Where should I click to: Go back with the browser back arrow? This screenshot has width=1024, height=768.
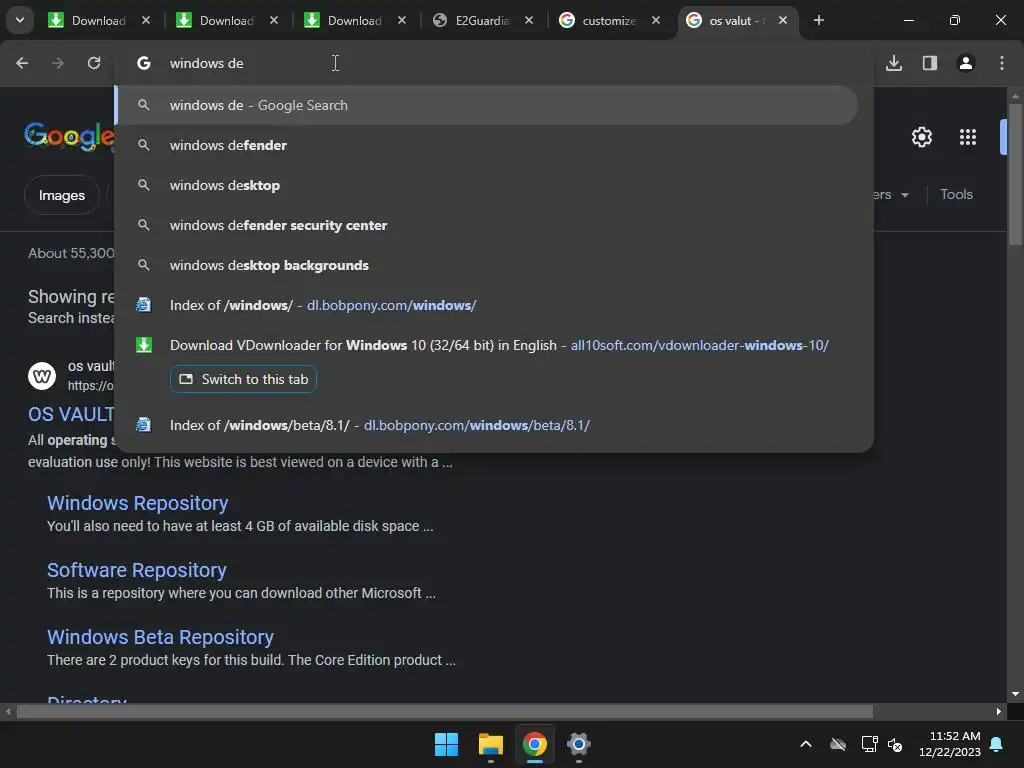[22, 63]
